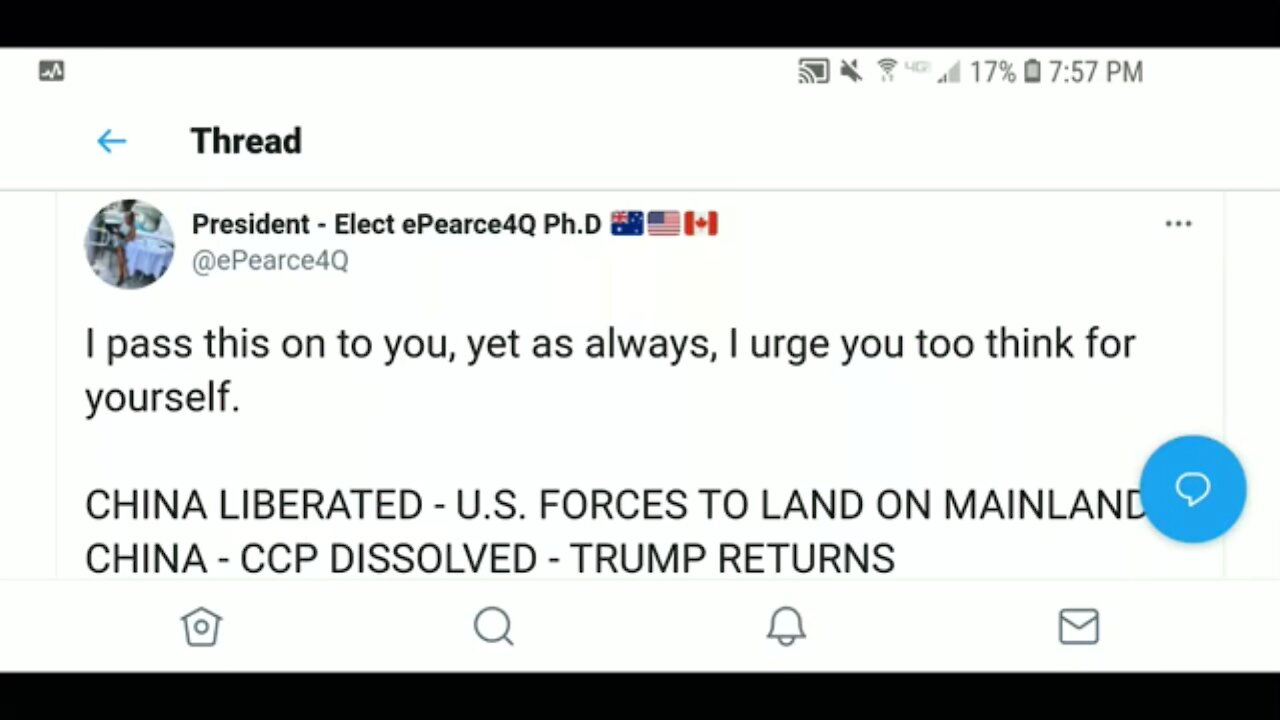
Task: Tap the blue floating reply bubble button
Action: [1192, 489]
